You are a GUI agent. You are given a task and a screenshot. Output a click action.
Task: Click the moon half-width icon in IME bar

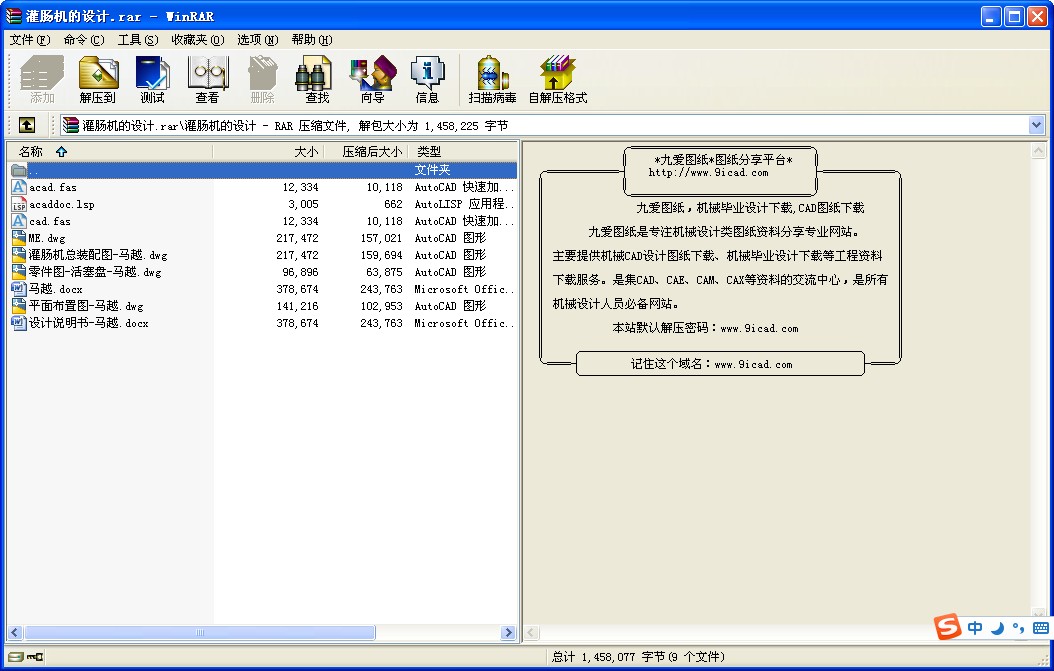click(998, 628)
